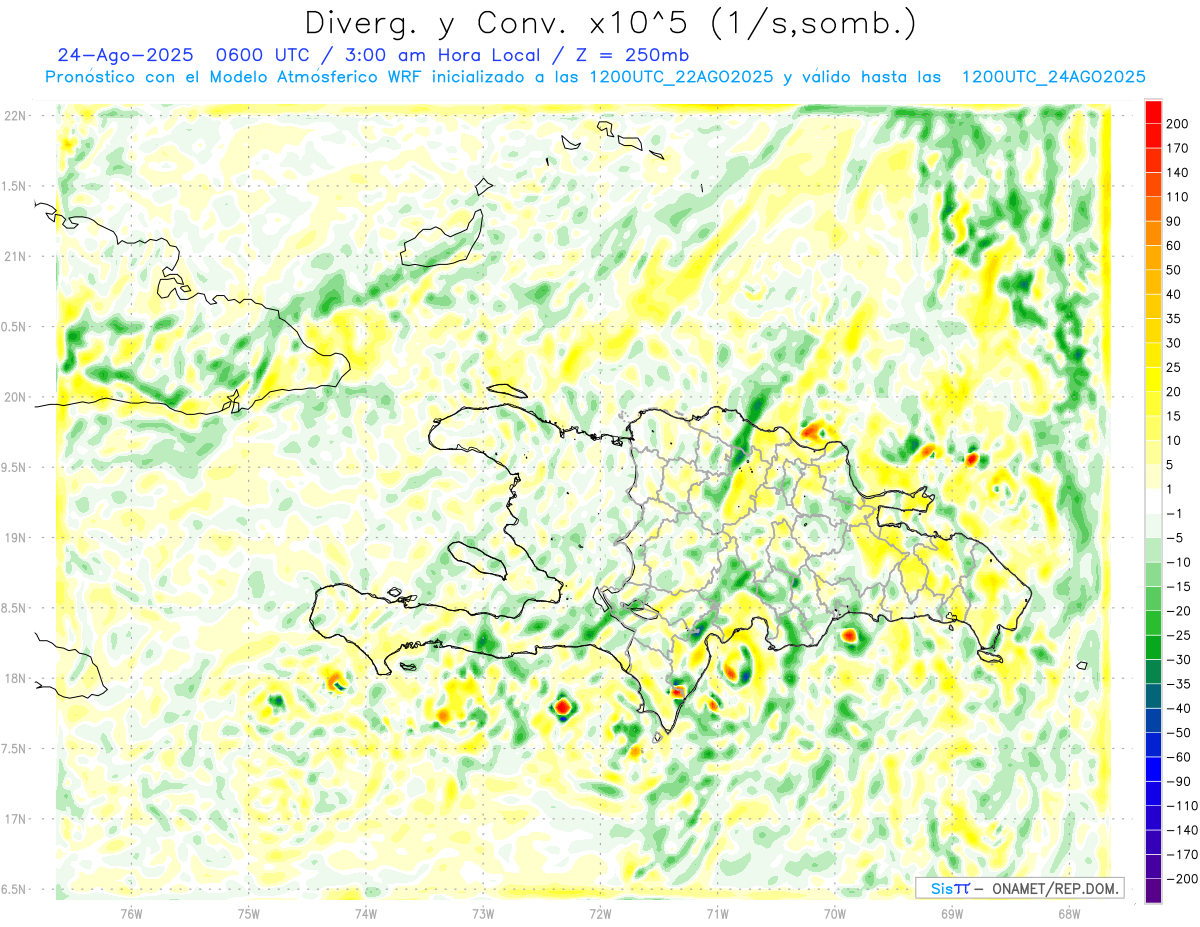Image resolution: width=1200 pixels, height=927 pixels.
Task: Click the '76W' longitude label
Action: (131, 913)
